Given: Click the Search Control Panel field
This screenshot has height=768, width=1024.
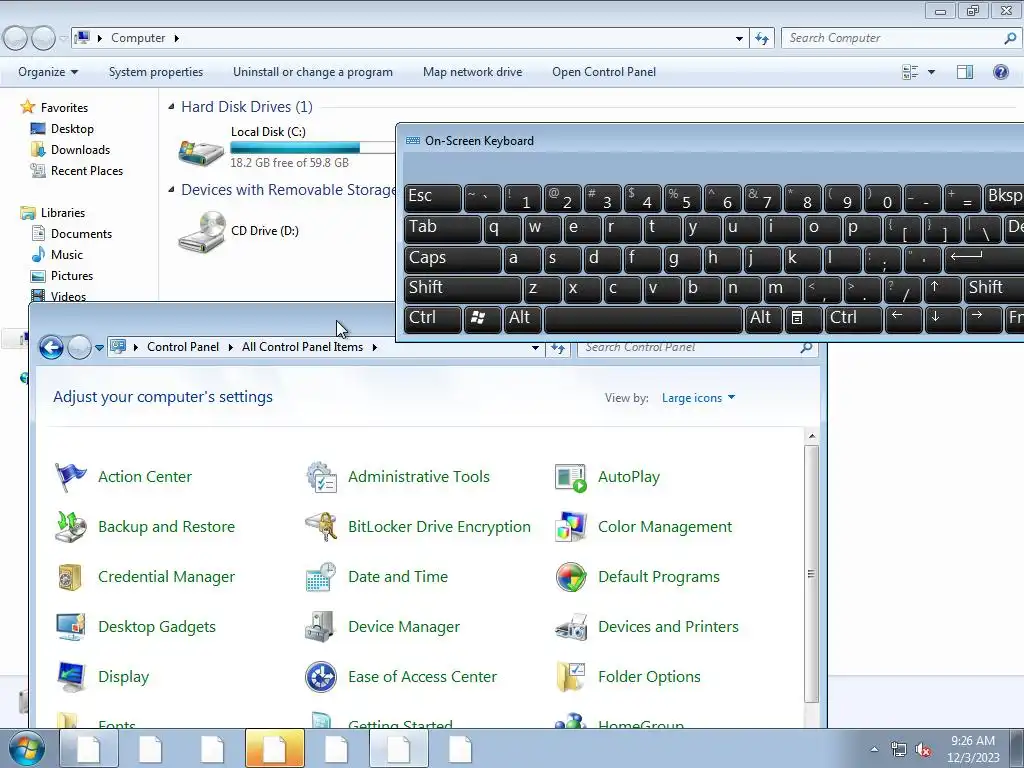Looking at the screenshot, I should coord(697,347).
